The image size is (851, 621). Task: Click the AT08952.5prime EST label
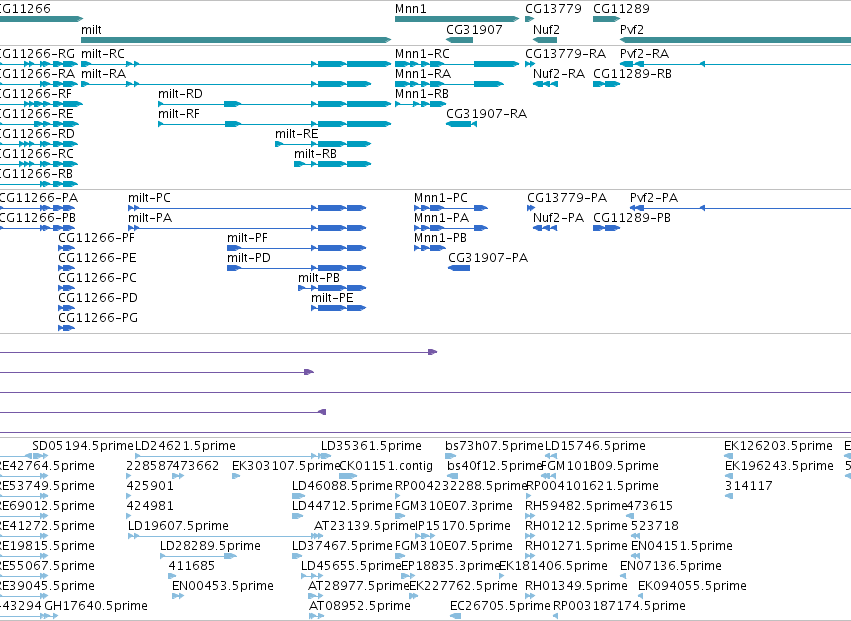[360, 606]
